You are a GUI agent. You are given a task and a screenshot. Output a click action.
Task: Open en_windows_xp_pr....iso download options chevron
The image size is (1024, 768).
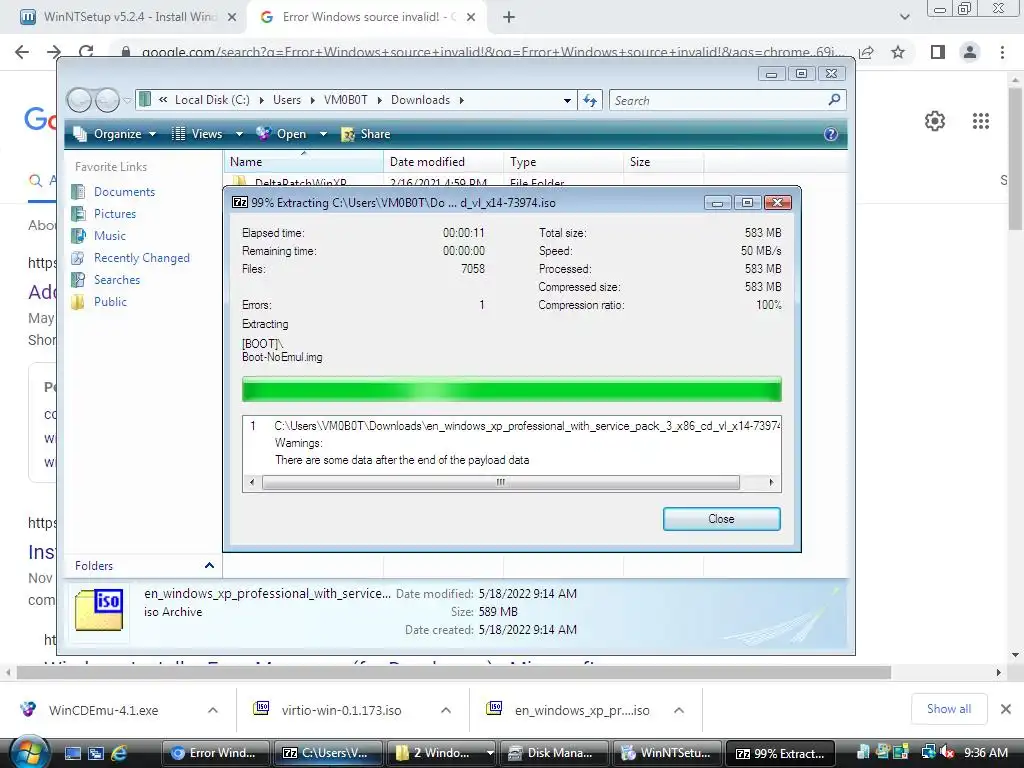pos(679,710)
